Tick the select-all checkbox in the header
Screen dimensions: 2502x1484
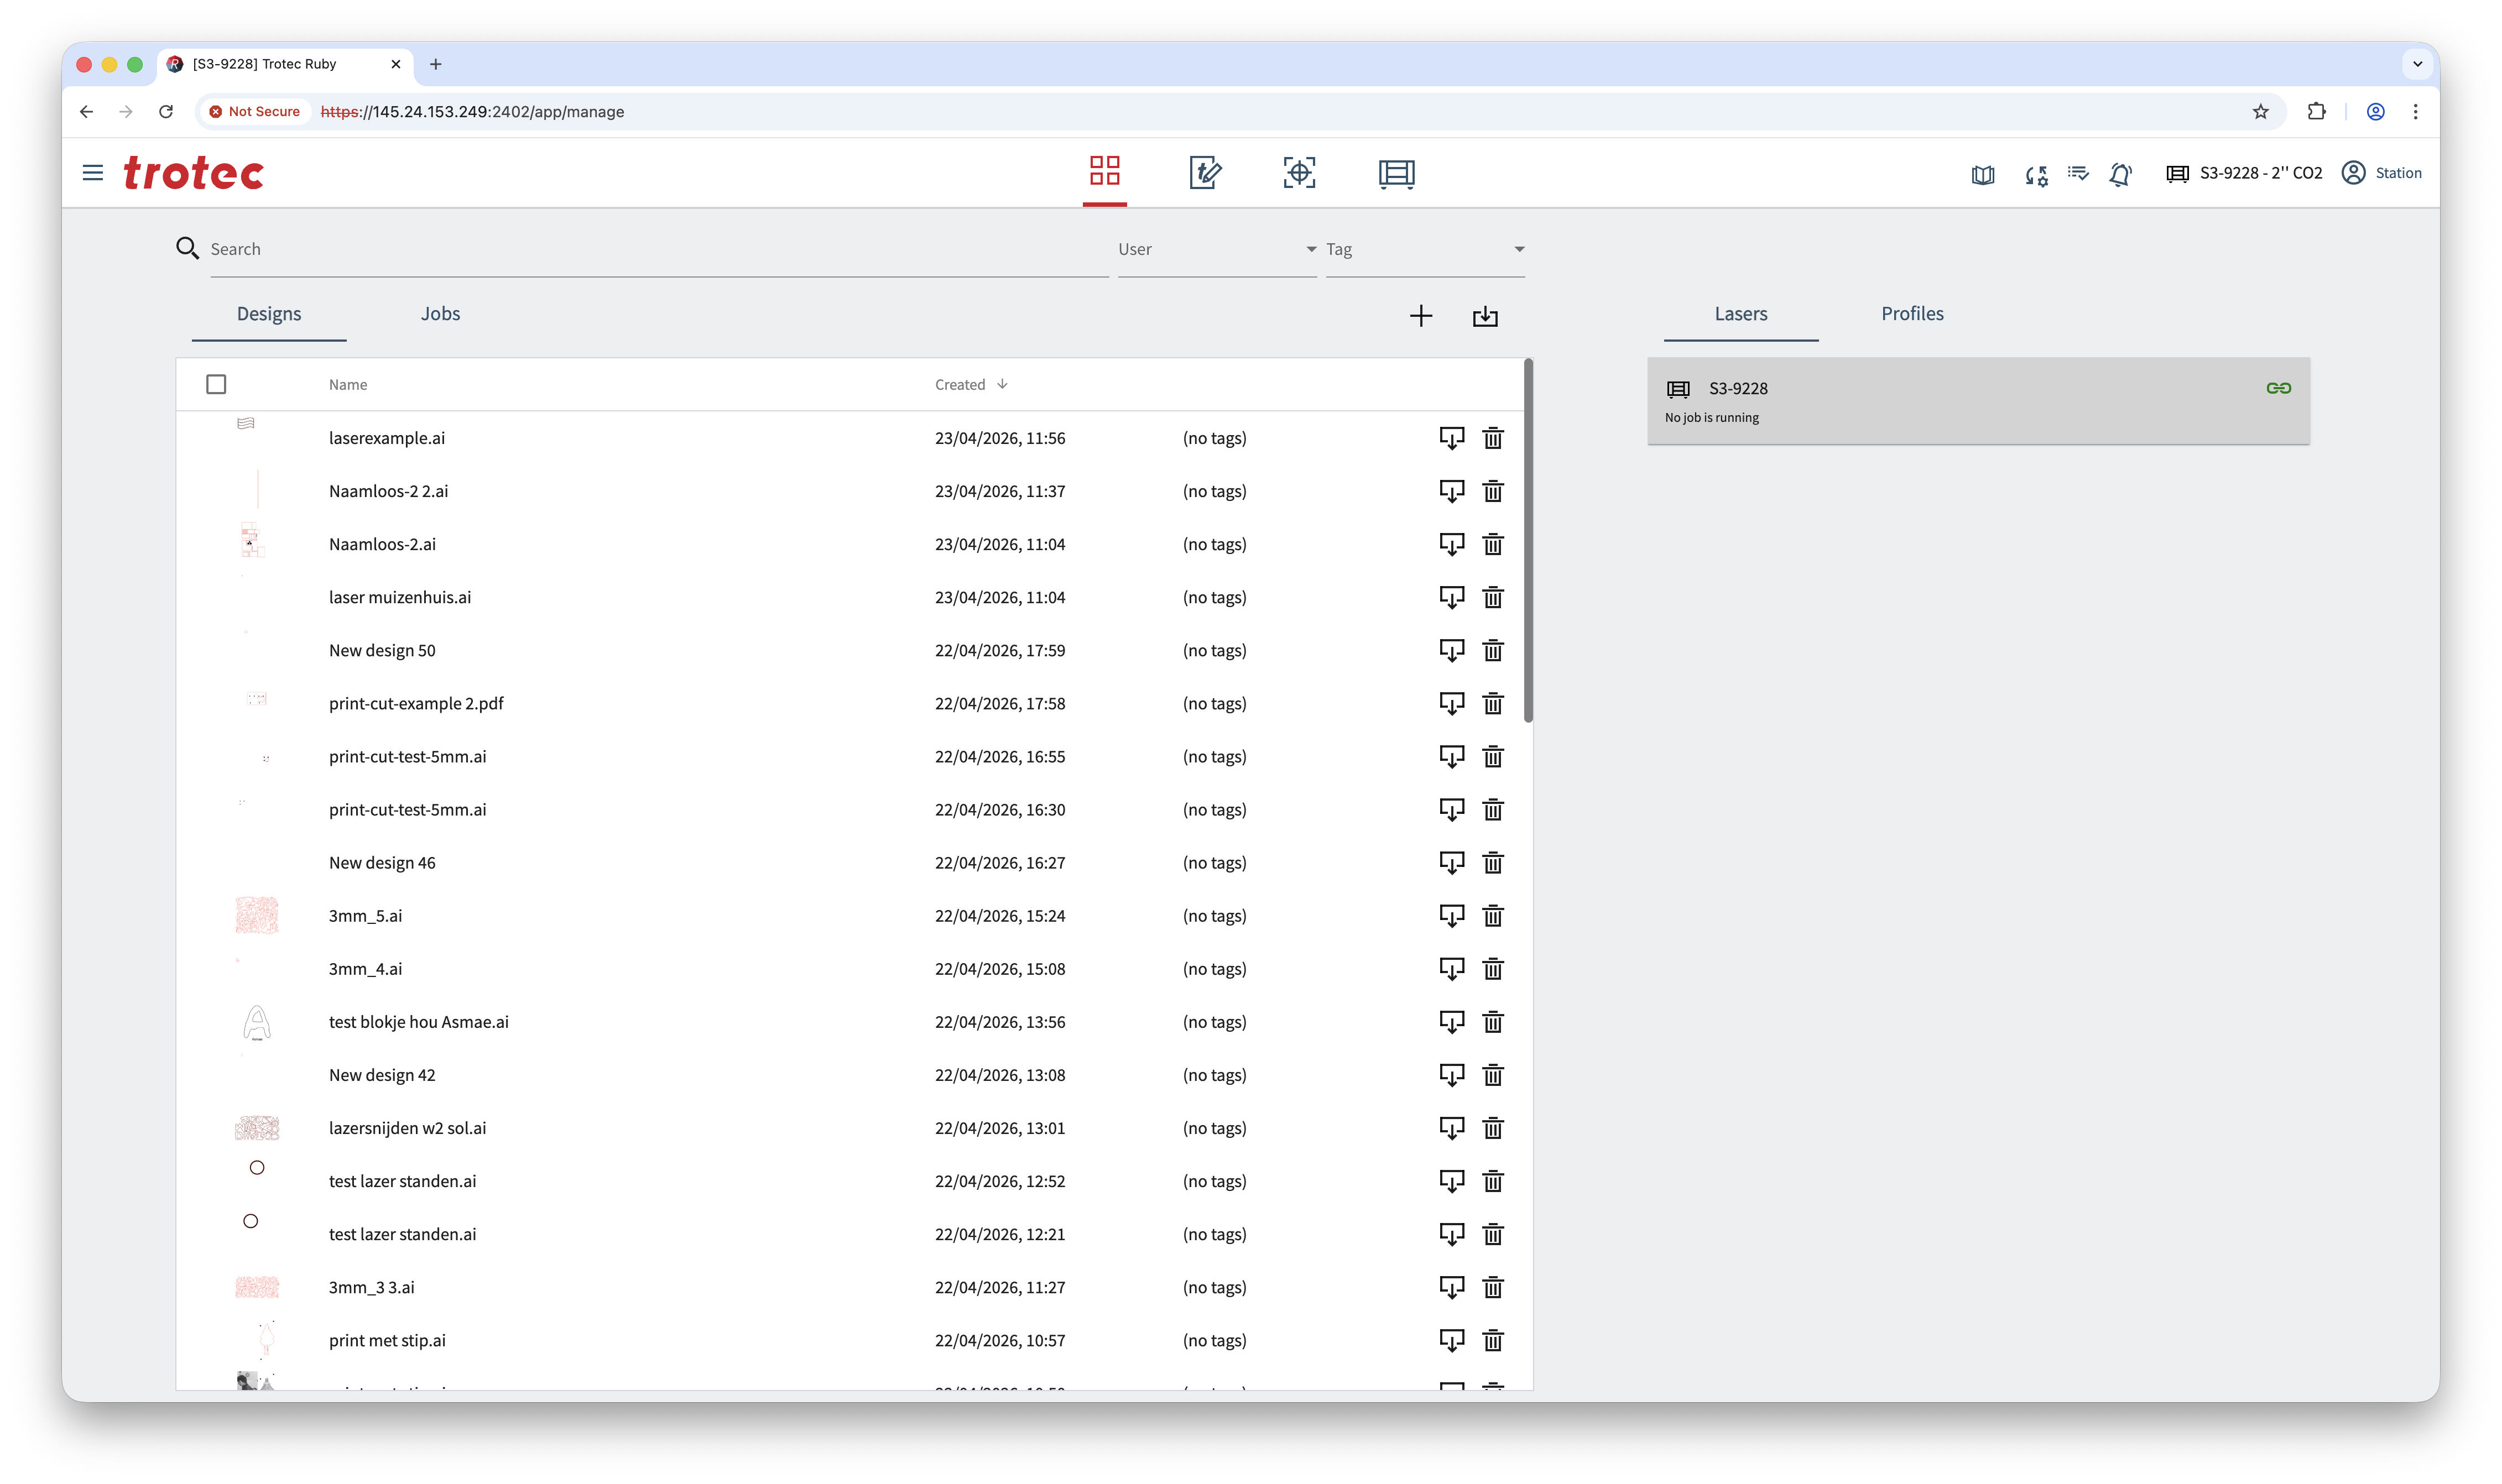coord(216,384)
